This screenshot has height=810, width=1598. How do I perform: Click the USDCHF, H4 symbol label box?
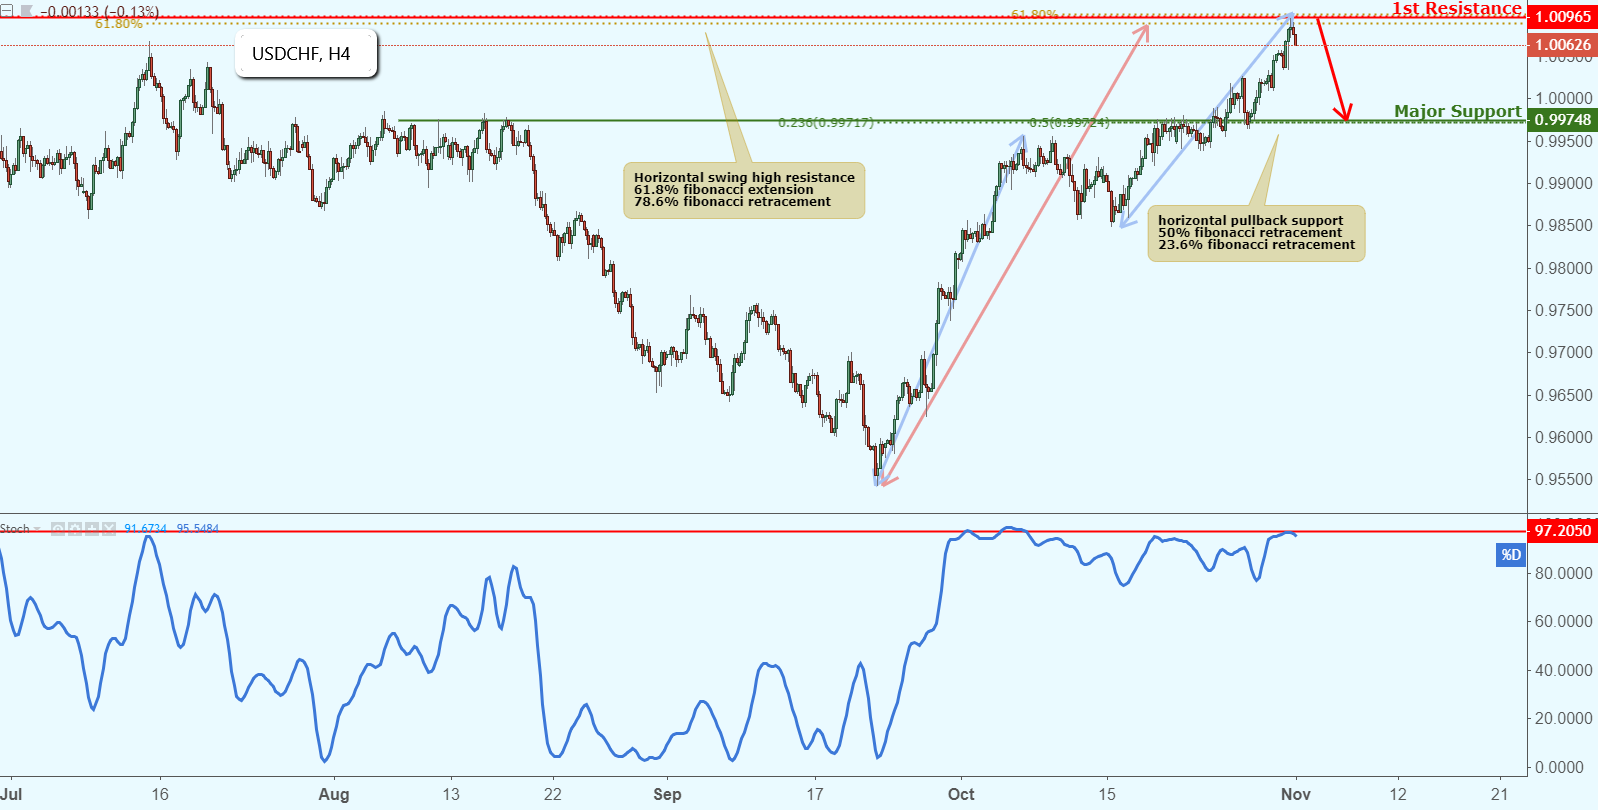[x=306, y=53]
